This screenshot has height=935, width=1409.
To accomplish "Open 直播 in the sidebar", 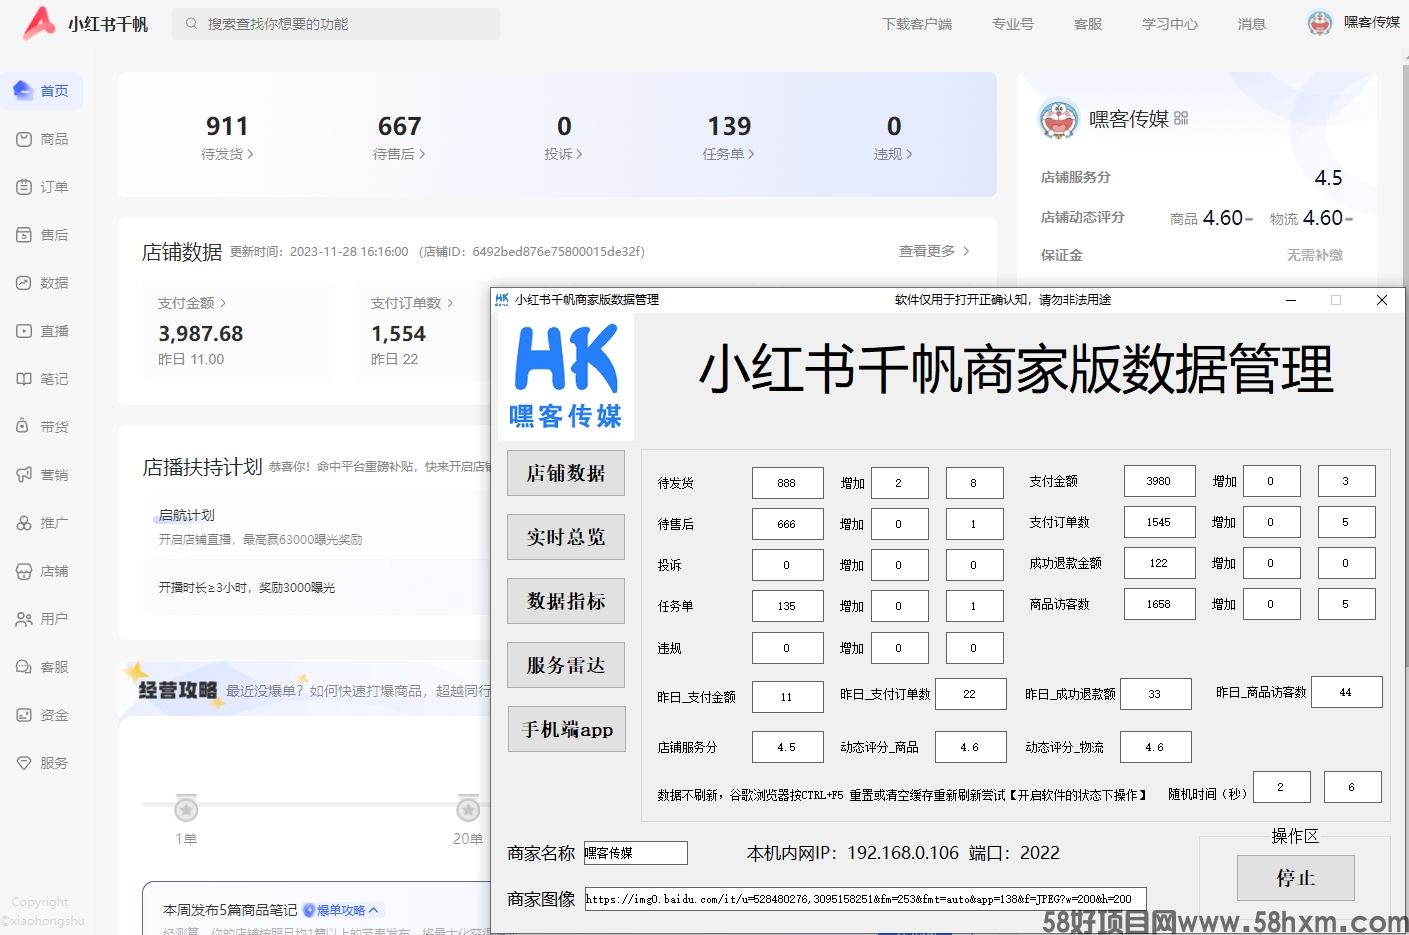I will coord(41,331).
